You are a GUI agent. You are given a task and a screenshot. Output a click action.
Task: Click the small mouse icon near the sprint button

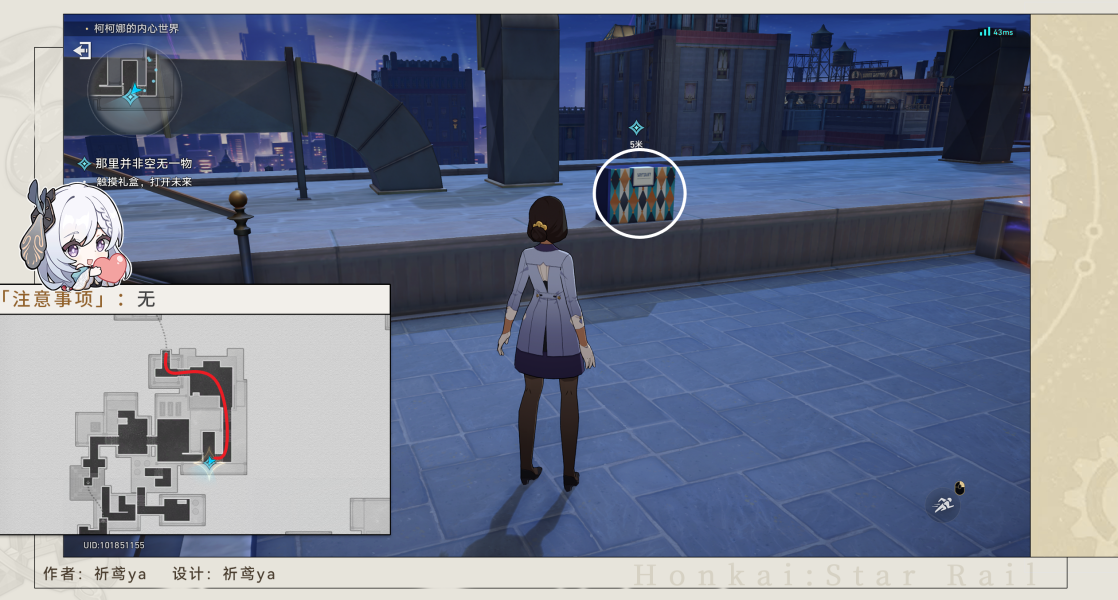tap(960, 488)
